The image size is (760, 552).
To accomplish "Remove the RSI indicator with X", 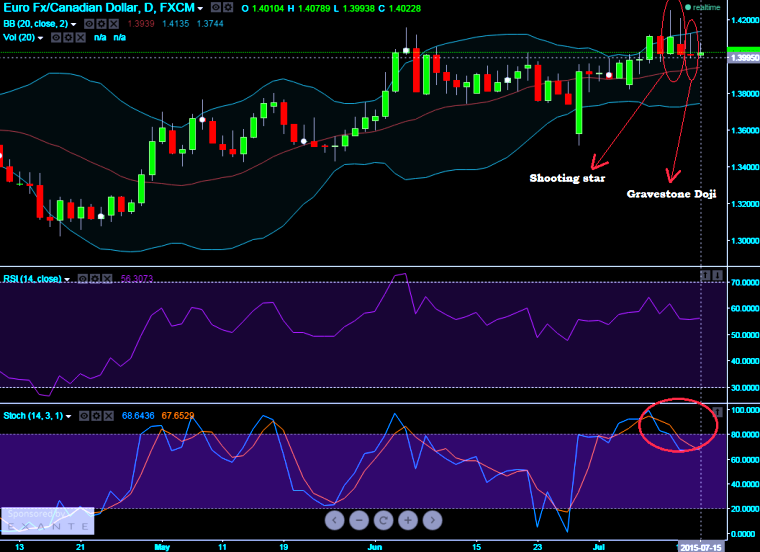I will tap(107, 279).
